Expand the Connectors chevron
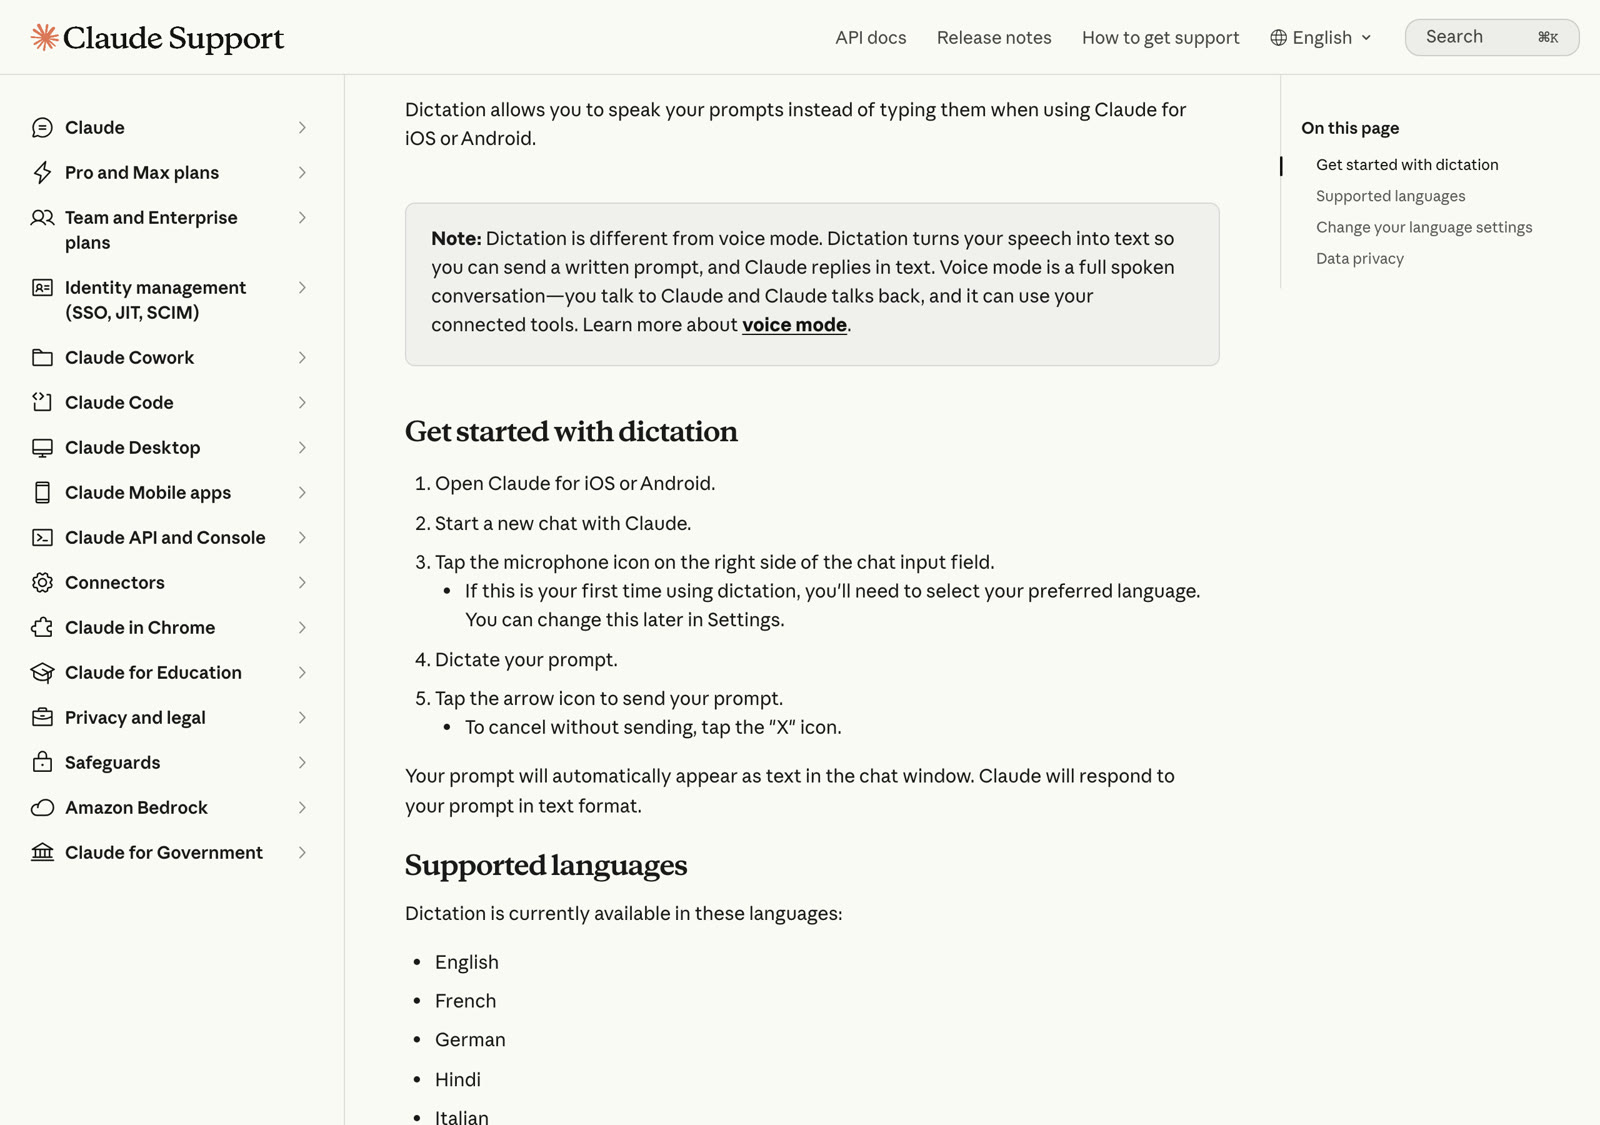Viewport: 1600px width, 1125px height. point(302,582)
